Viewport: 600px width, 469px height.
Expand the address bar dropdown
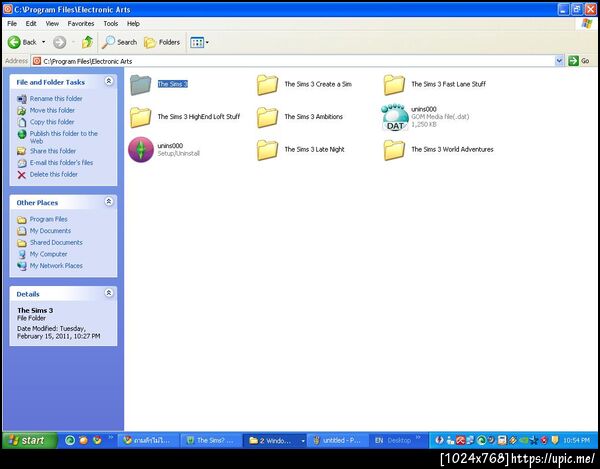click(x=560, y=61)
